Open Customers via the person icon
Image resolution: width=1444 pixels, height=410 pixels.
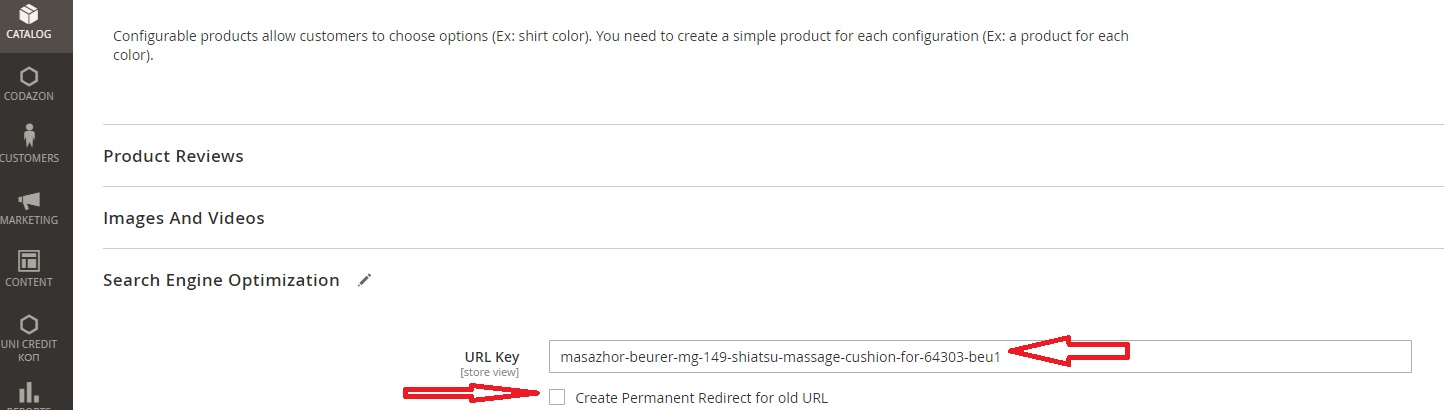29,136
